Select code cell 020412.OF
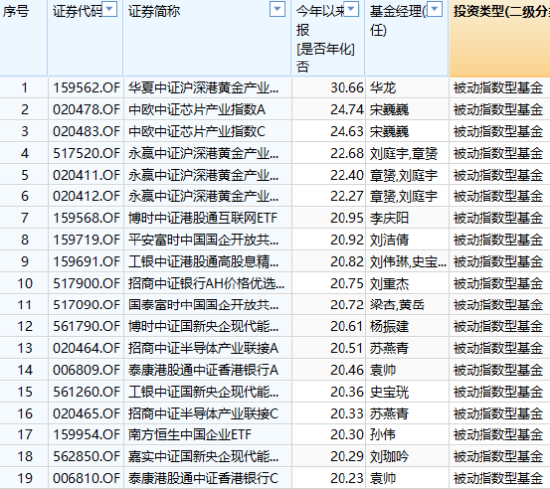Screen dimensions: 550x489 click(x=86, y=196)
